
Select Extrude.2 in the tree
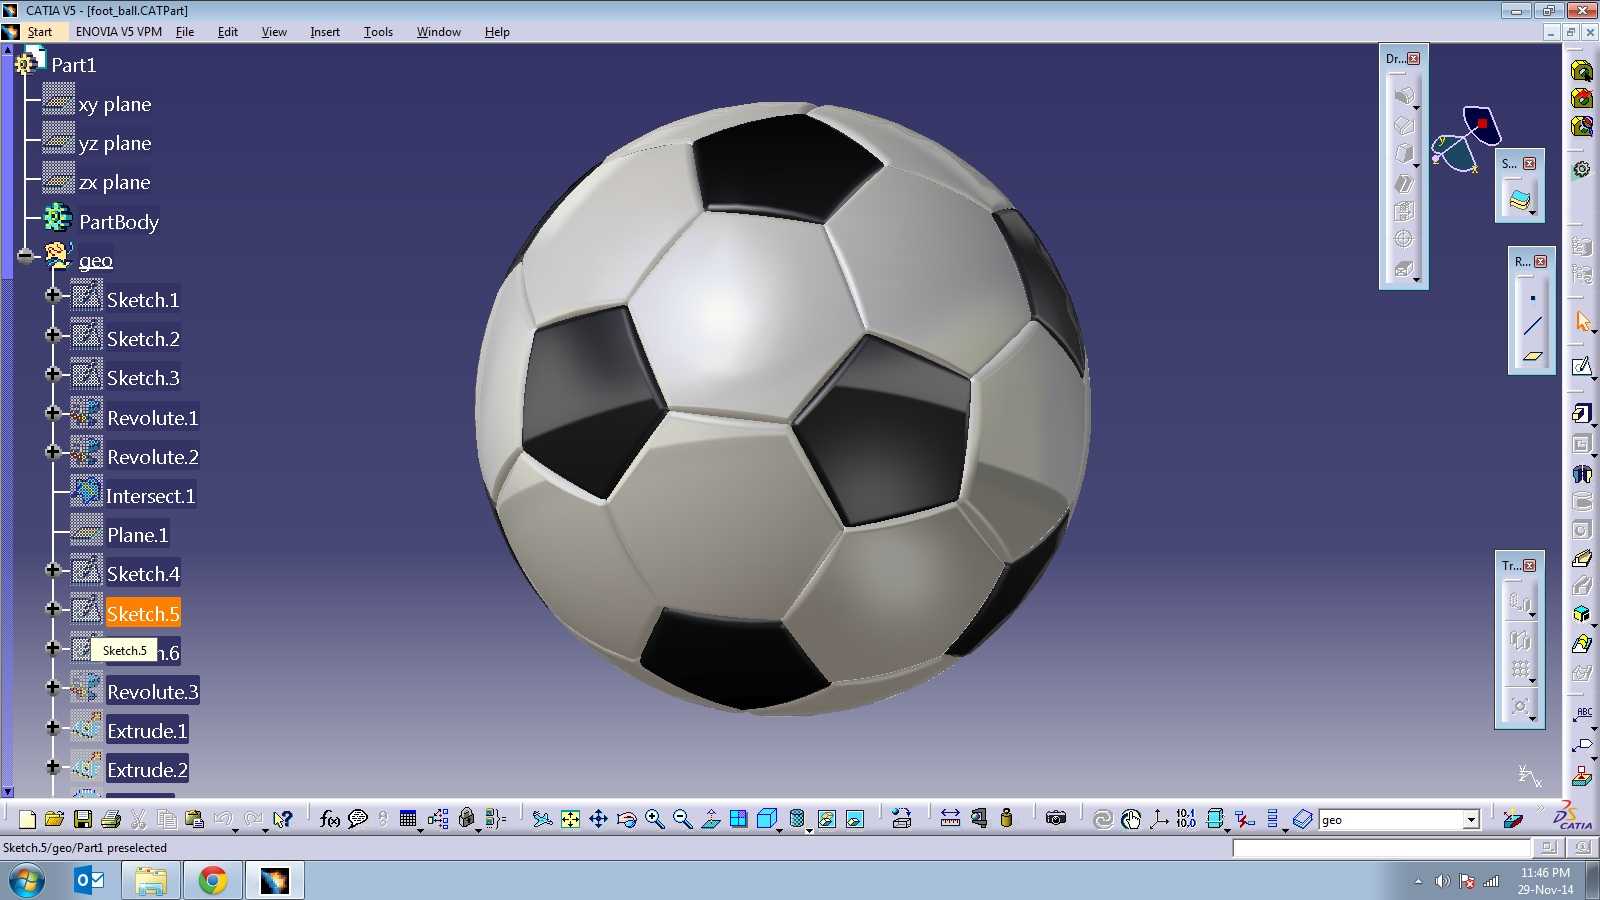pyautogui.click(x=147, y=770)
